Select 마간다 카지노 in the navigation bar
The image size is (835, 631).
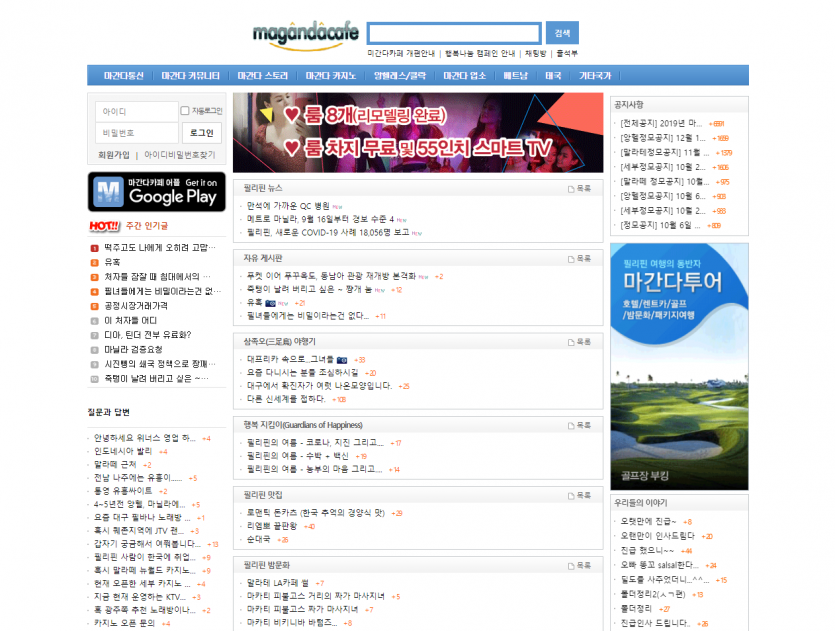(x=331, y=76)
